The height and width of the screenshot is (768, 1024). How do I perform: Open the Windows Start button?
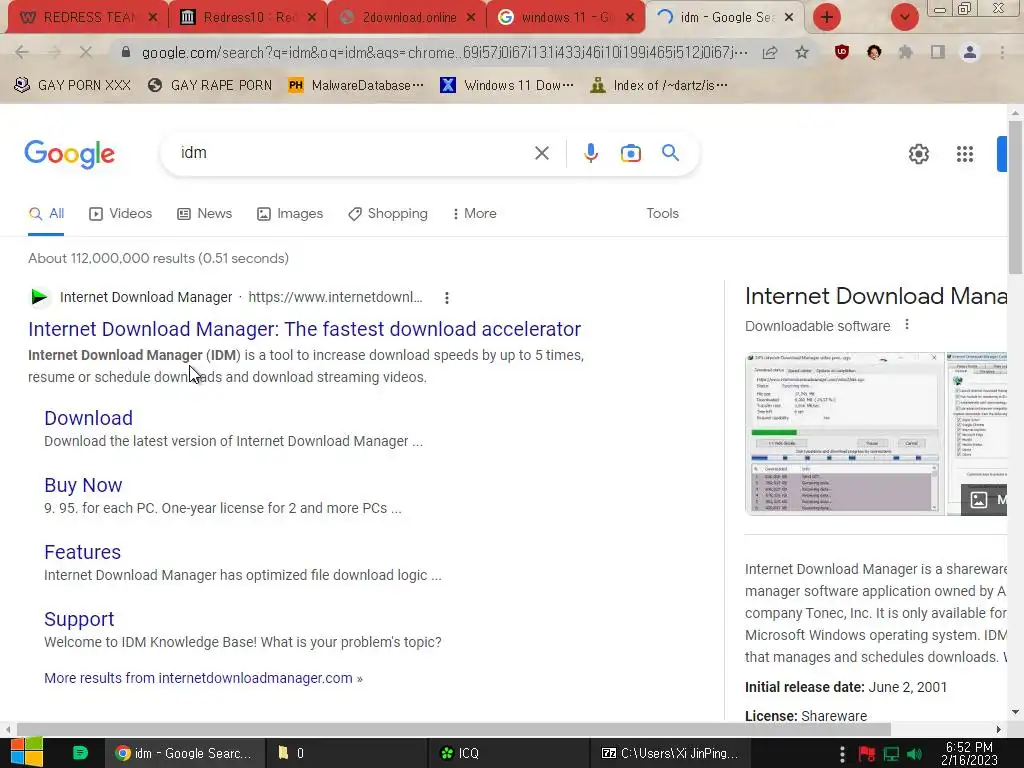click(x=26, y=753)
